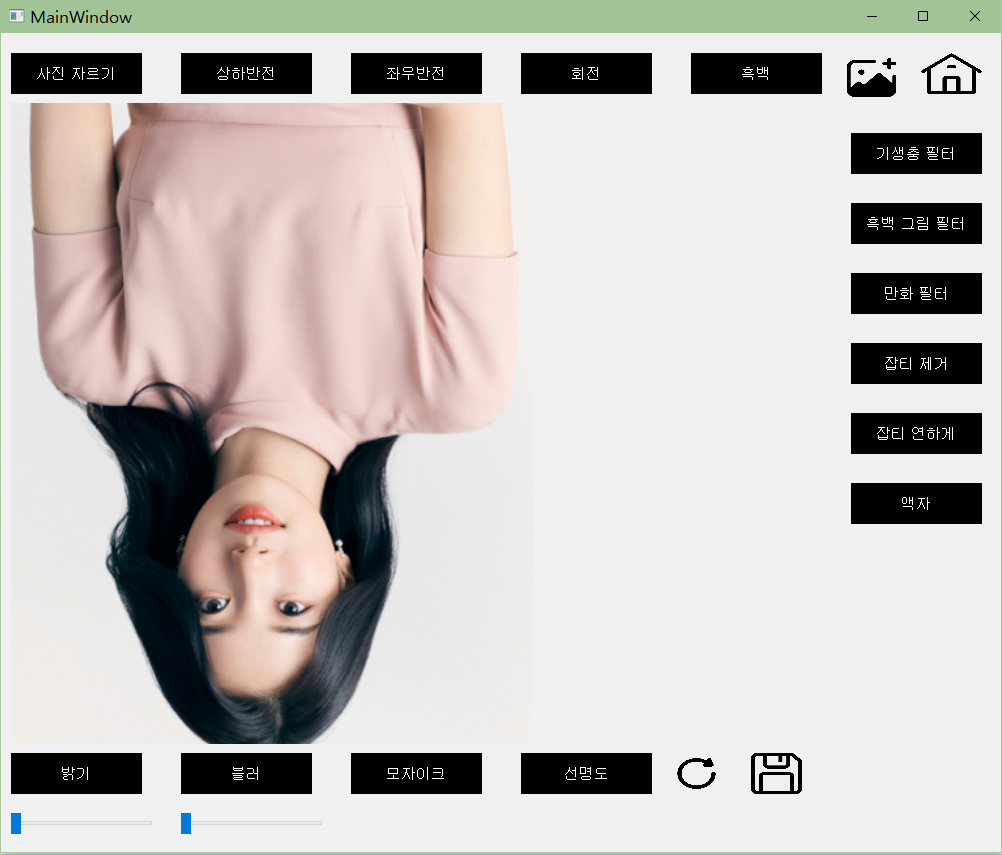1002x855 pixels.
Task: Apply the 만화 필터 cartoon effect
Action: (916, 293)
